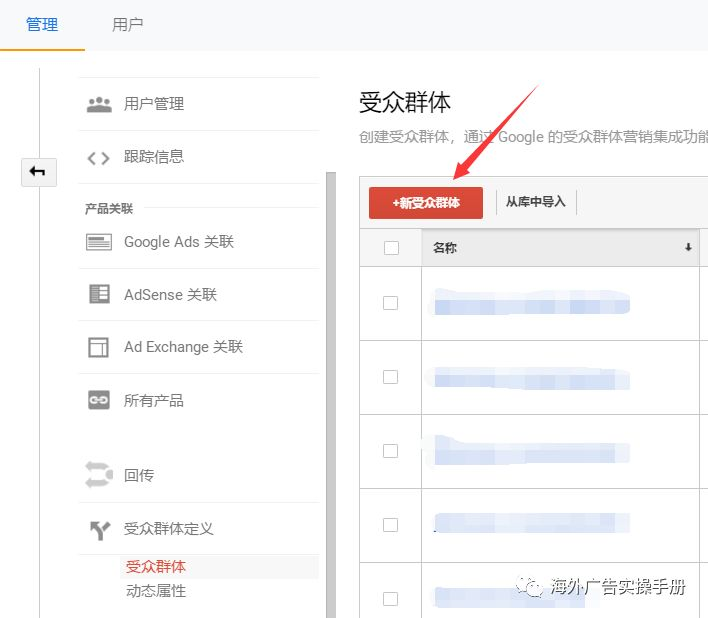Image resolution: width=708 pixels, height=618 pixels.
Task: Click the 所有产品 link icon
Action: pyautogui.click(x=98, y=401)
